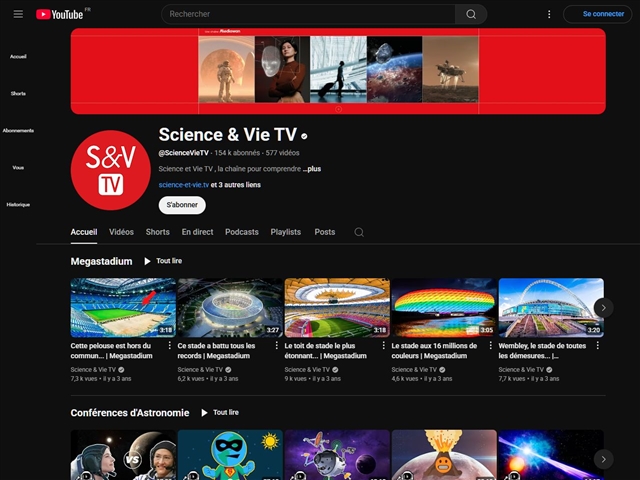Open the blue comet conference thumbnail
Image resolution: width=640 pixels, height=480 pixels.
[x=551, y=455]
